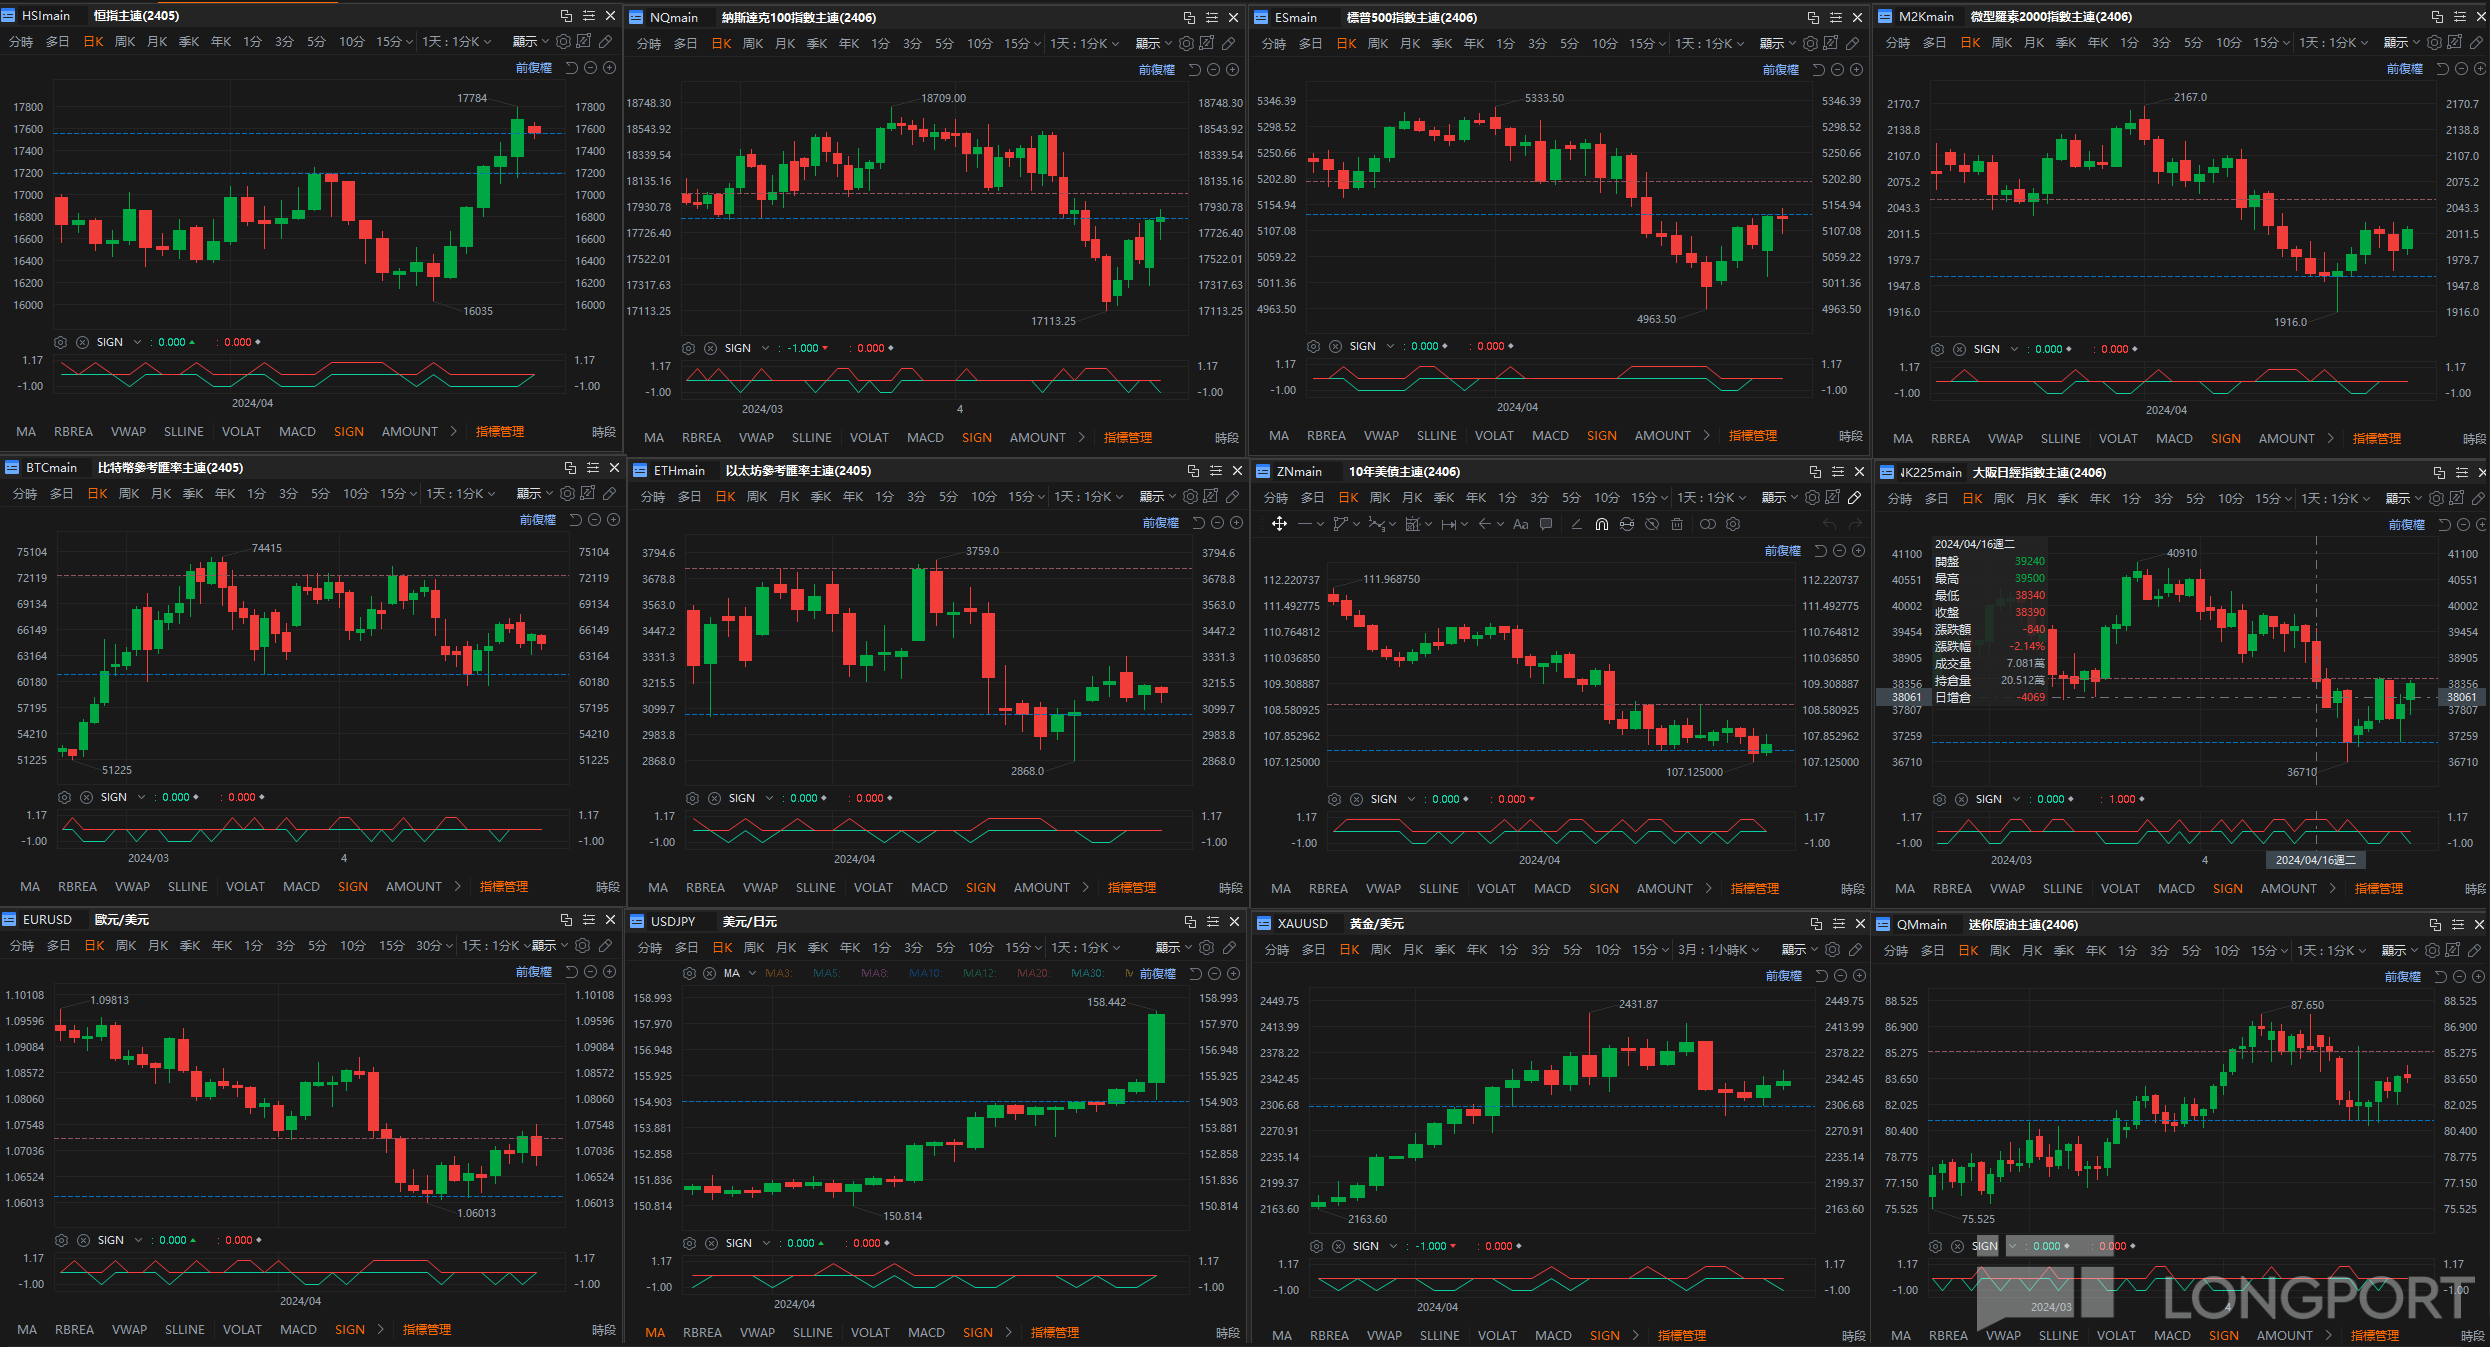Image resolution: width=2490 pixels, height=1347 pixels.
Task: Toggle the magnet snap tool in ZNmain chart
Action: (x=1602, y=524)
